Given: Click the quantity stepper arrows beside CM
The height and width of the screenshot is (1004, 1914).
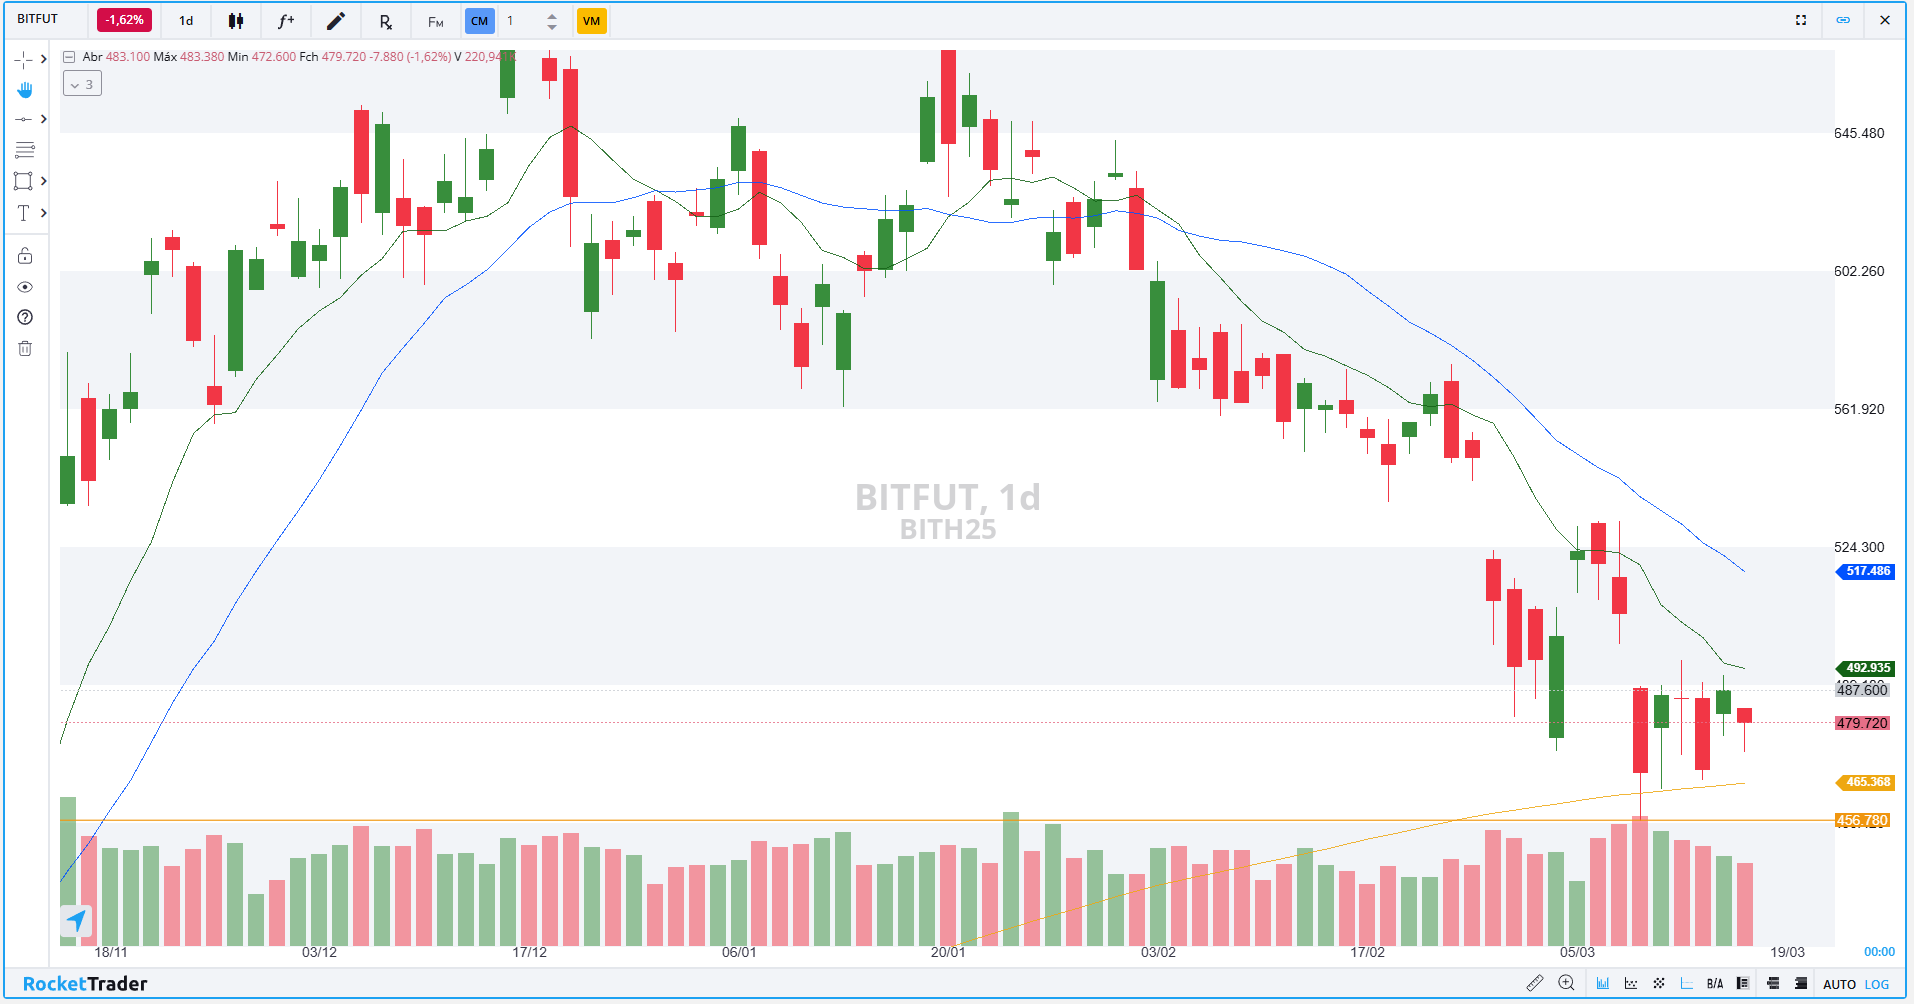Looking at the screenshot, I should (x=552, y=21).
